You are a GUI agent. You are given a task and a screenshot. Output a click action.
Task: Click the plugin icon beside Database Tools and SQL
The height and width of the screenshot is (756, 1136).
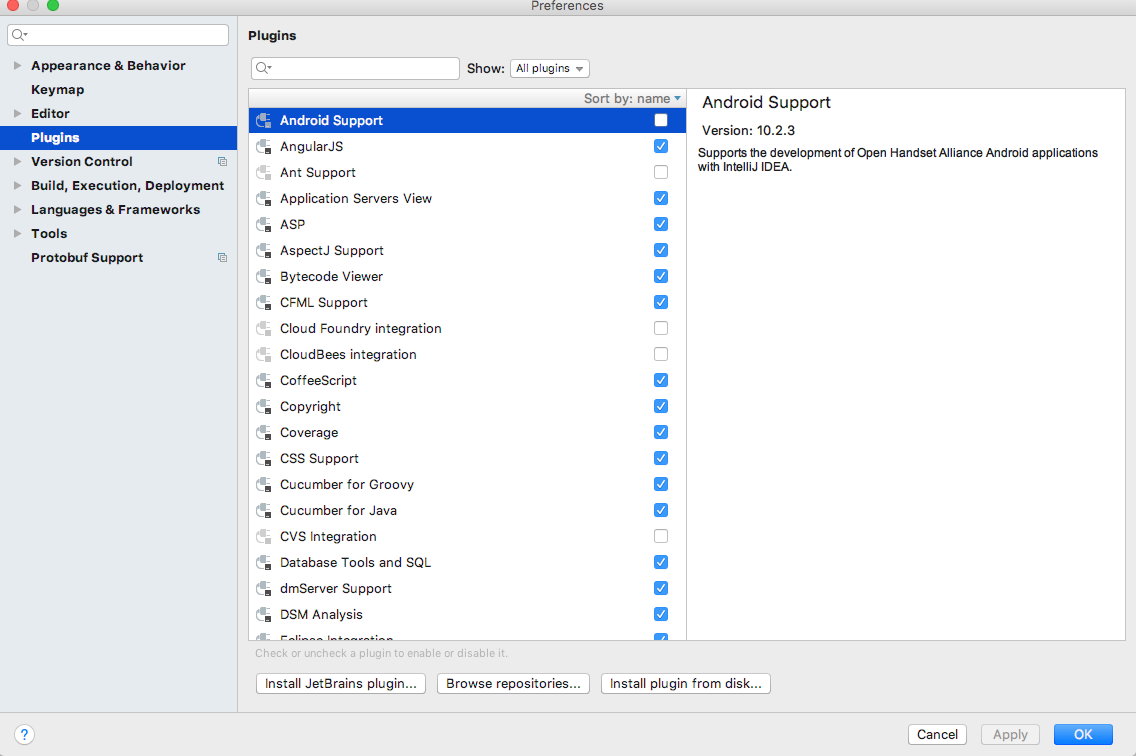pos(264,562)
